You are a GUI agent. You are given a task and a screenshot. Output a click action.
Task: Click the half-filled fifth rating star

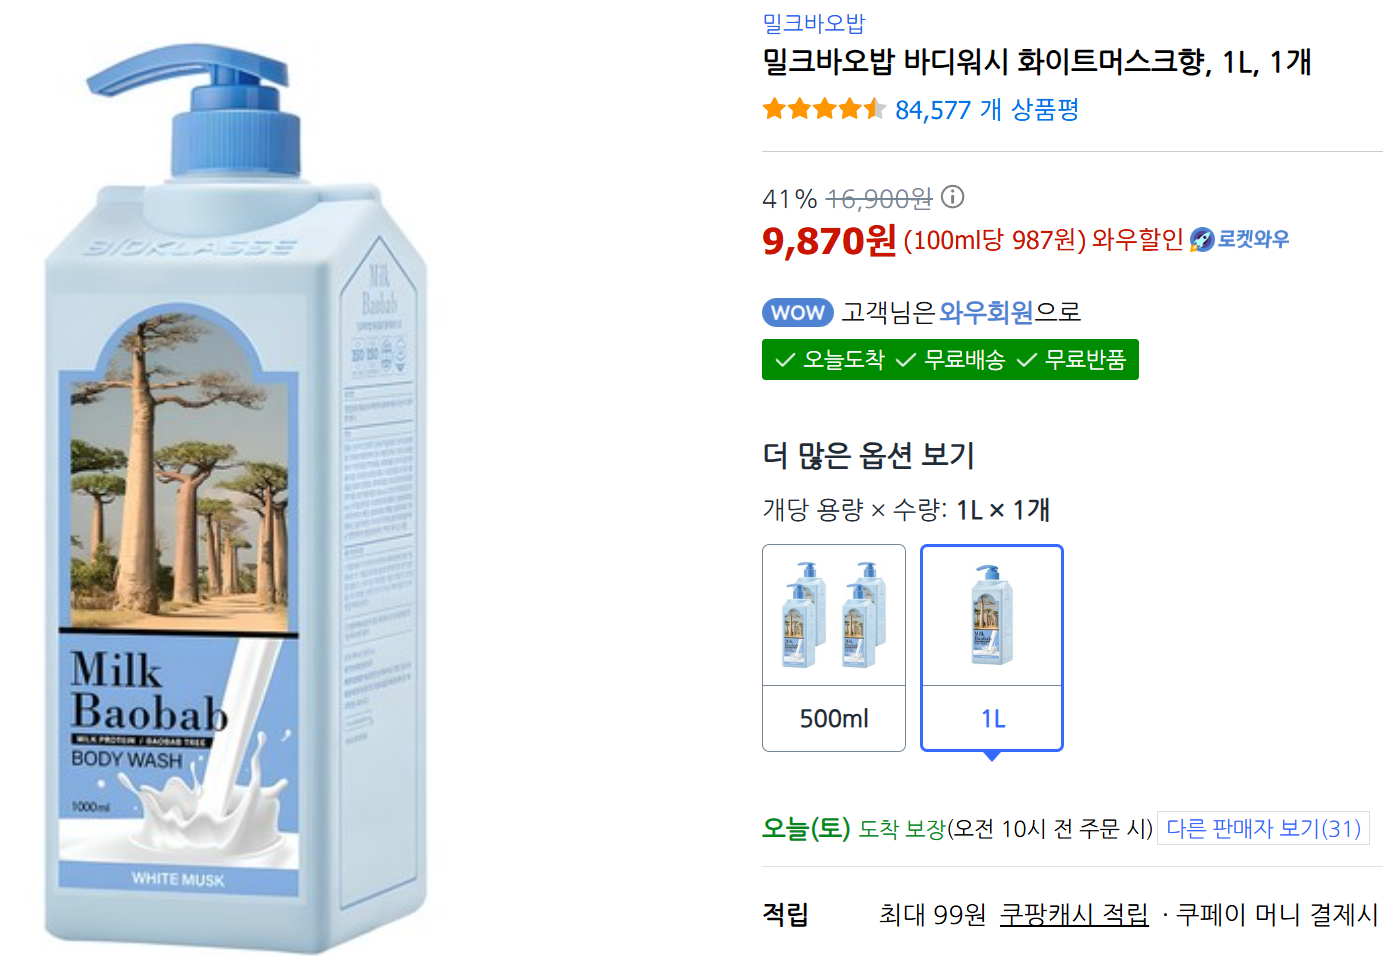point(875,108)
